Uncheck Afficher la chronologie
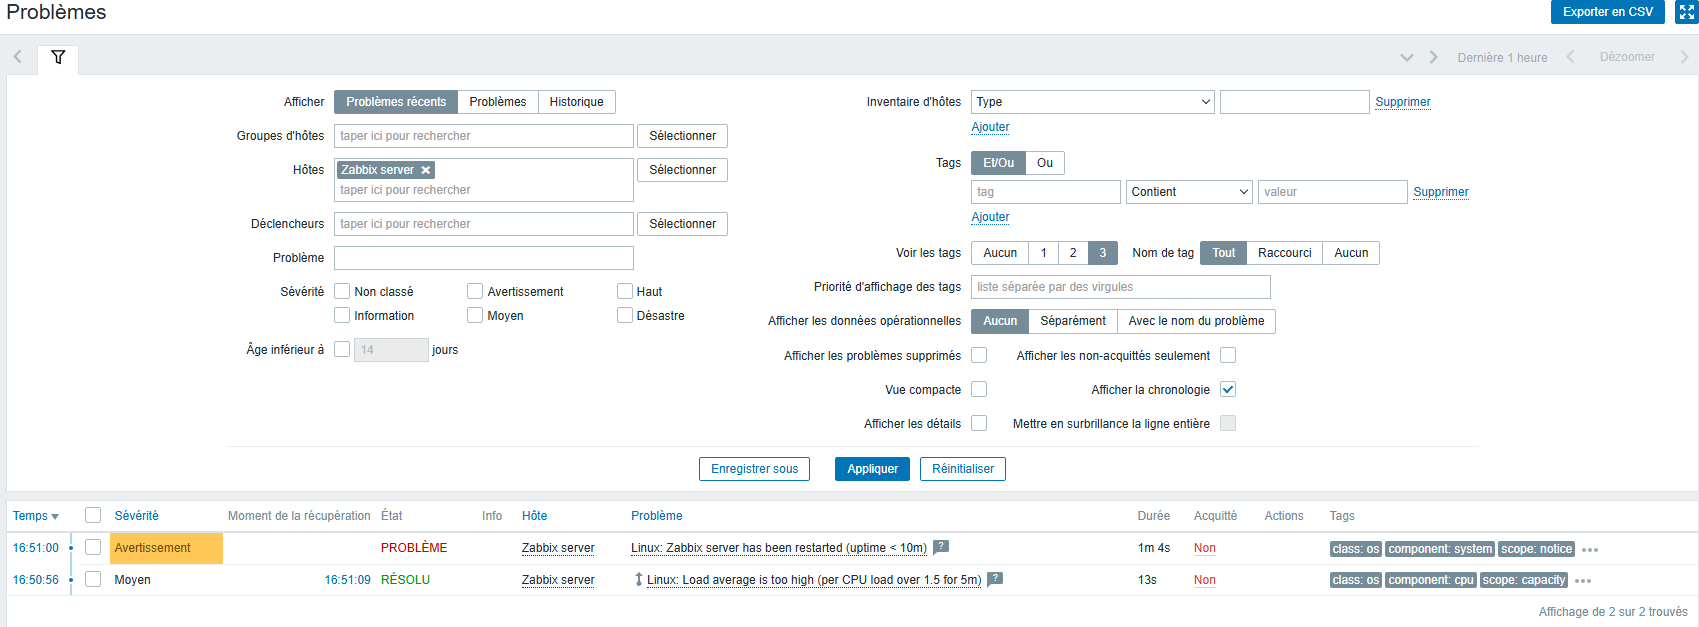 pos(1228,390)
